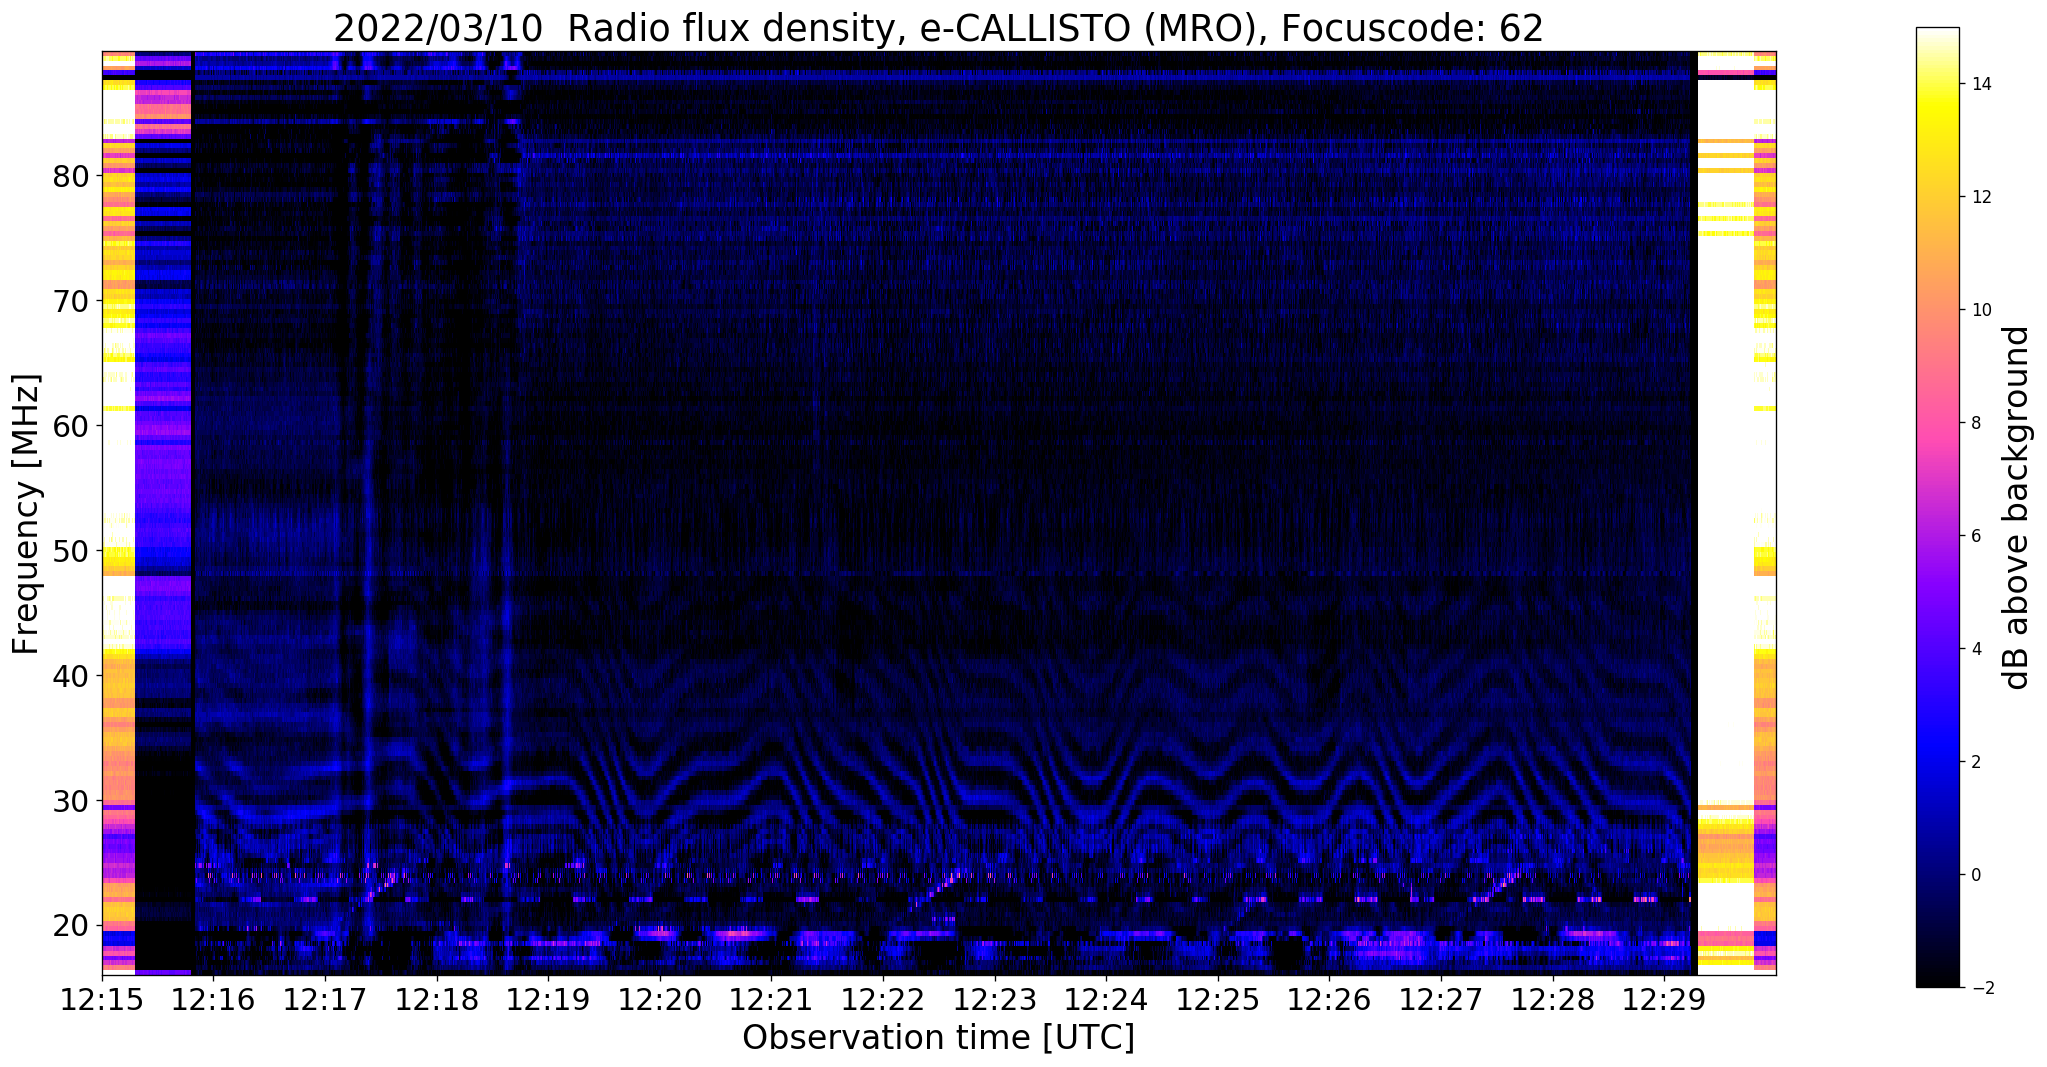The height and width of the screenshot is (1067, 2047).
Task: Click the 80 MHz frequency tick label
Action: (71, 176)
